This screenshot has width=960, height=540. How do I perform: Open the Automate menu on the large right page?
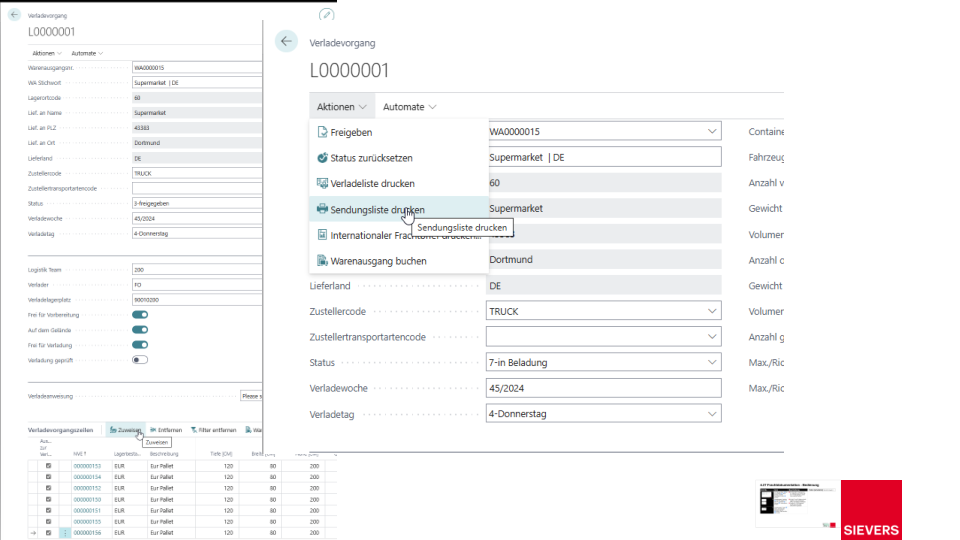(x=409, y=107)
